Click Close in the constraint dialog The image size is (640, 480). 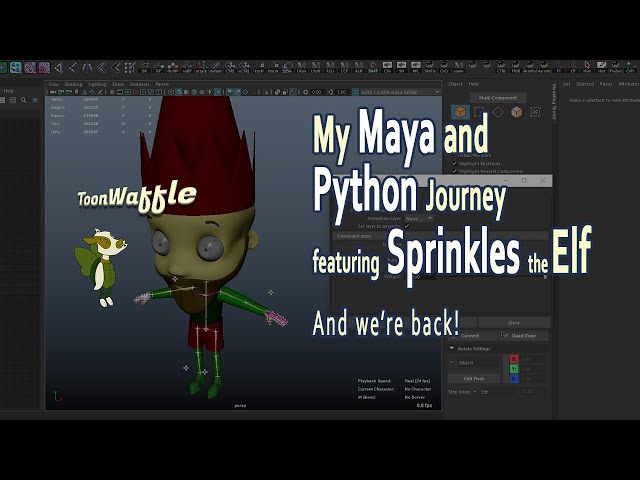(514, 322)
